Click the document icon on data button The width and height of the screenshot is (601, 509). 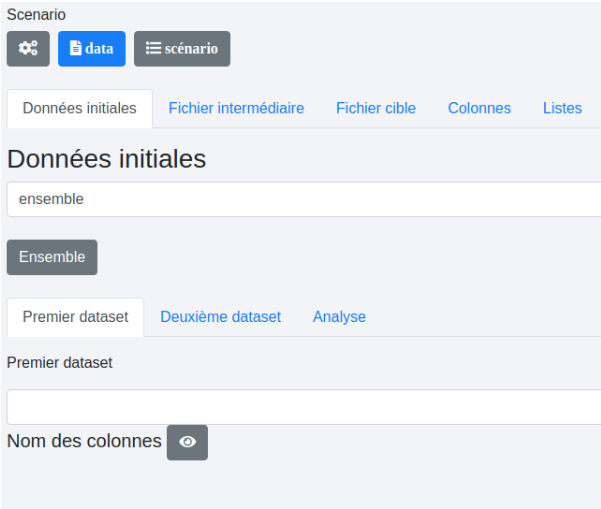[x=76, y=48]
